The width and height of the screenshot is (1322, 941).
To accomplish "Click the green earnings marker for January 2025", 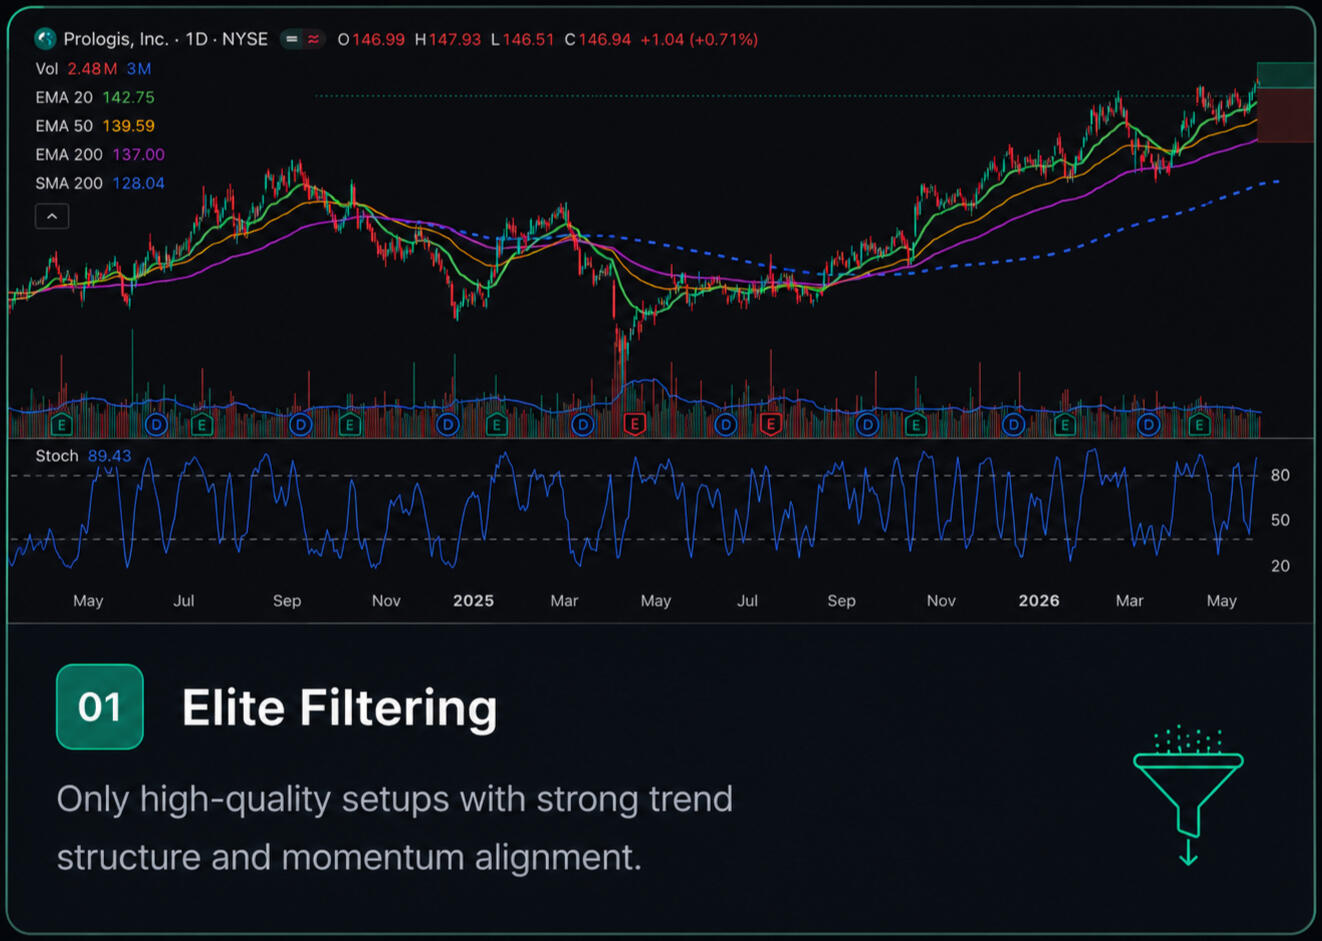I will (496, 425).
